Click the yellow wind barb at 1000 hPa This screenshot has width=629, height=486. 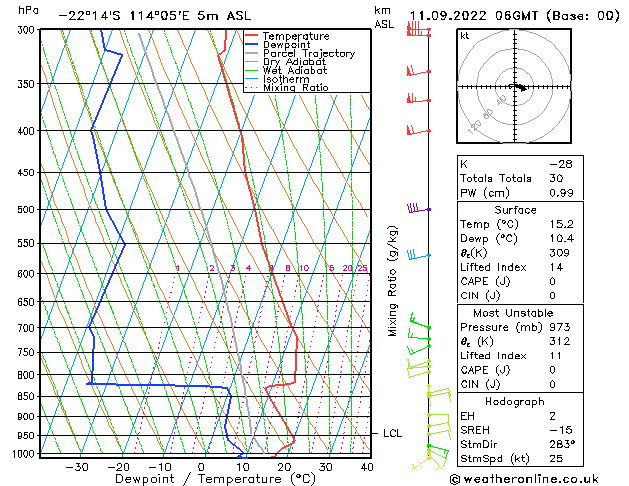(x=427, y=461)
